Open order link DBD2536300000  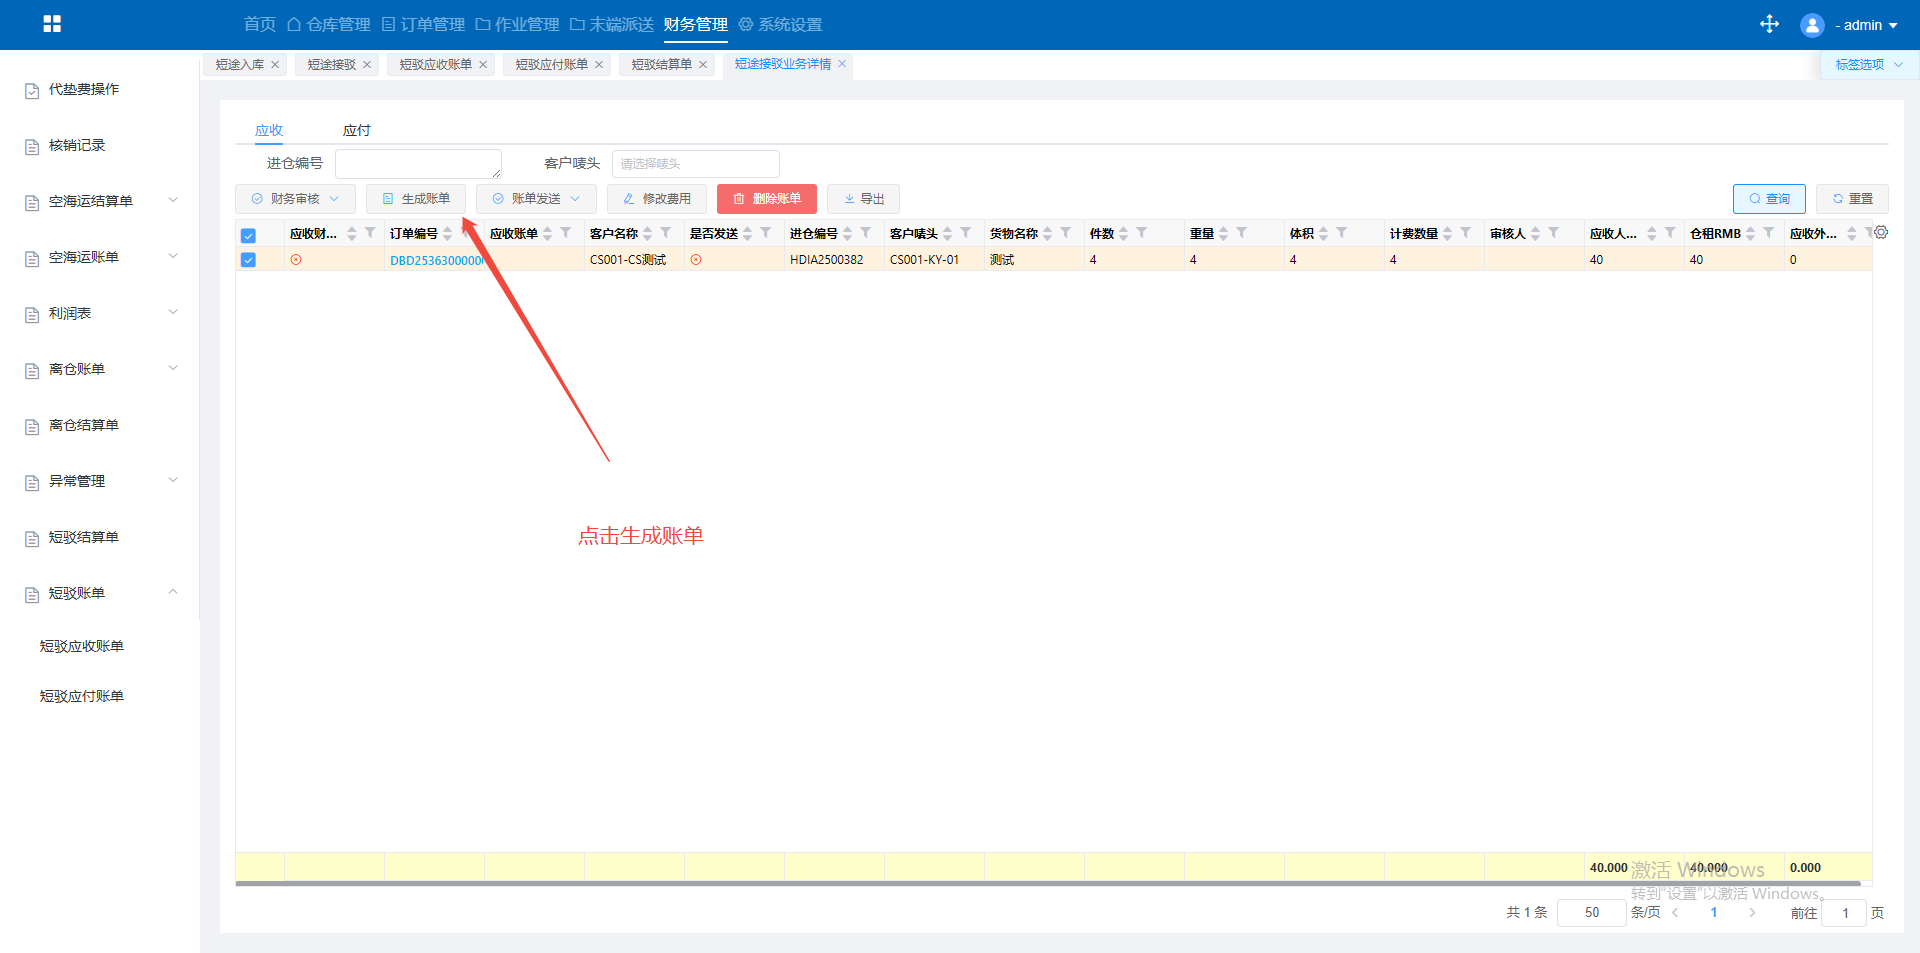[436, 260]
